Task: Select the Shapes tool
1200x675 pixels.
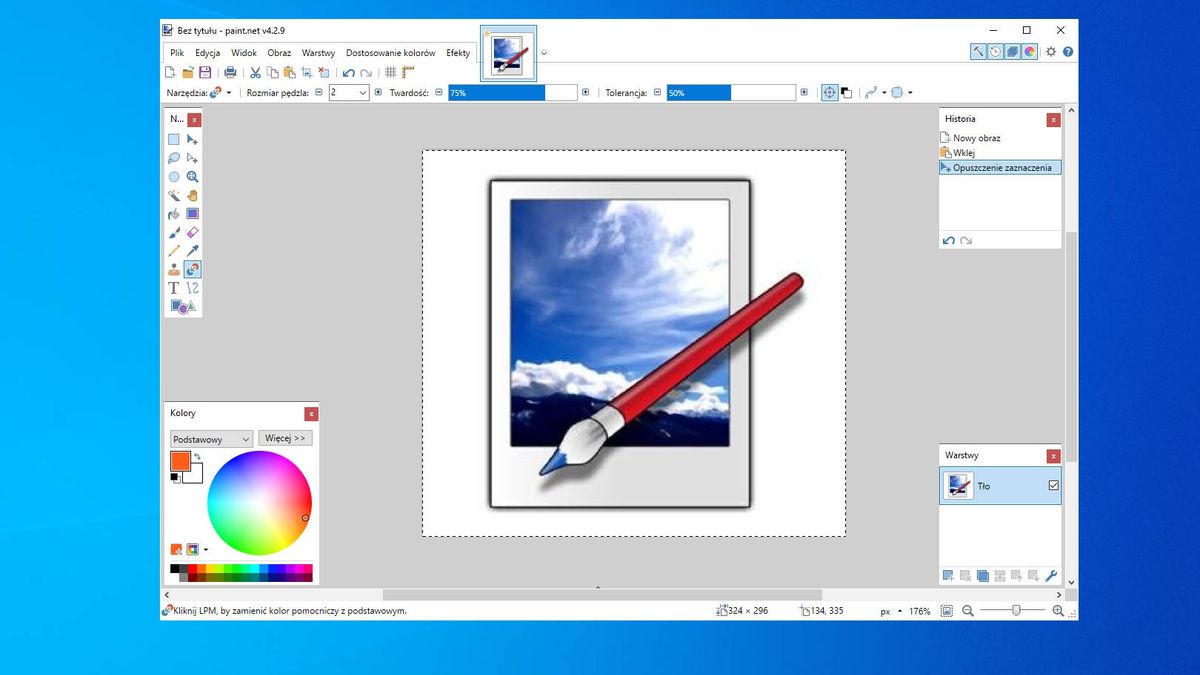Action: click(183, 306)
